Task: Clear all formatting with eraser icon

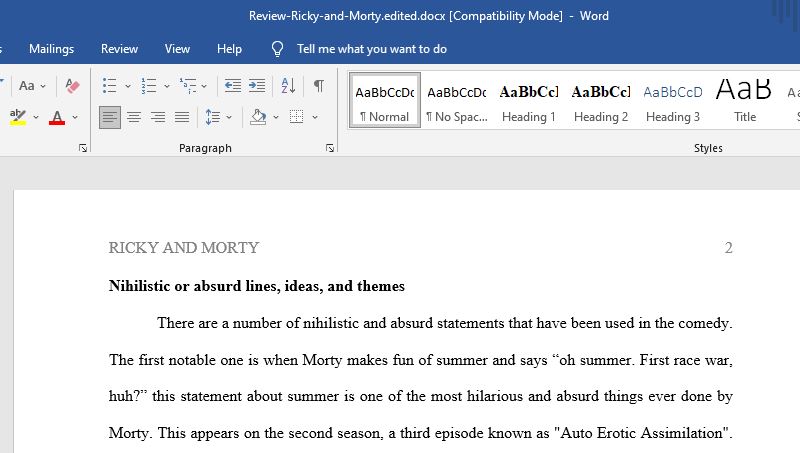Action: [x=72, y=86]
